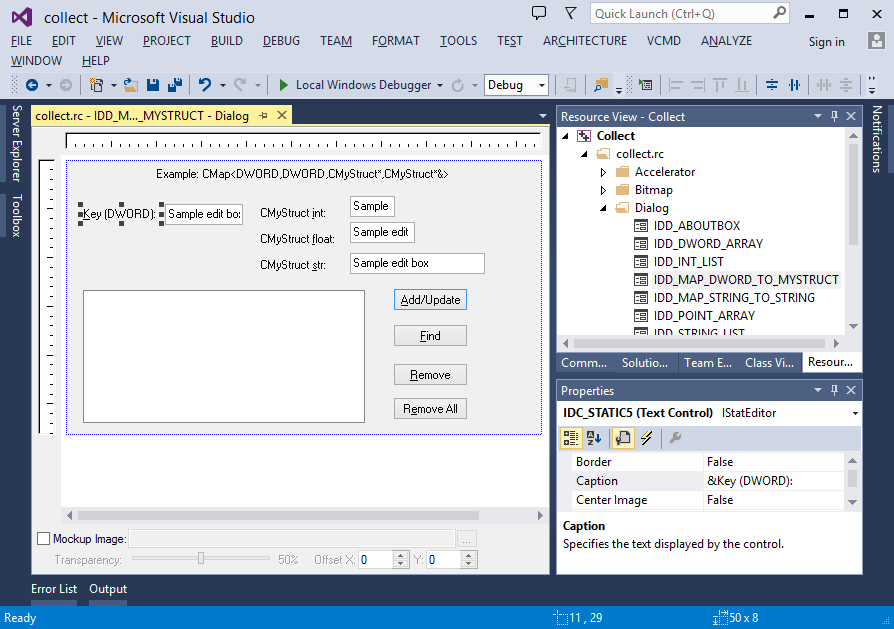Open Property Pages via the wrench icon

(671, 438)
